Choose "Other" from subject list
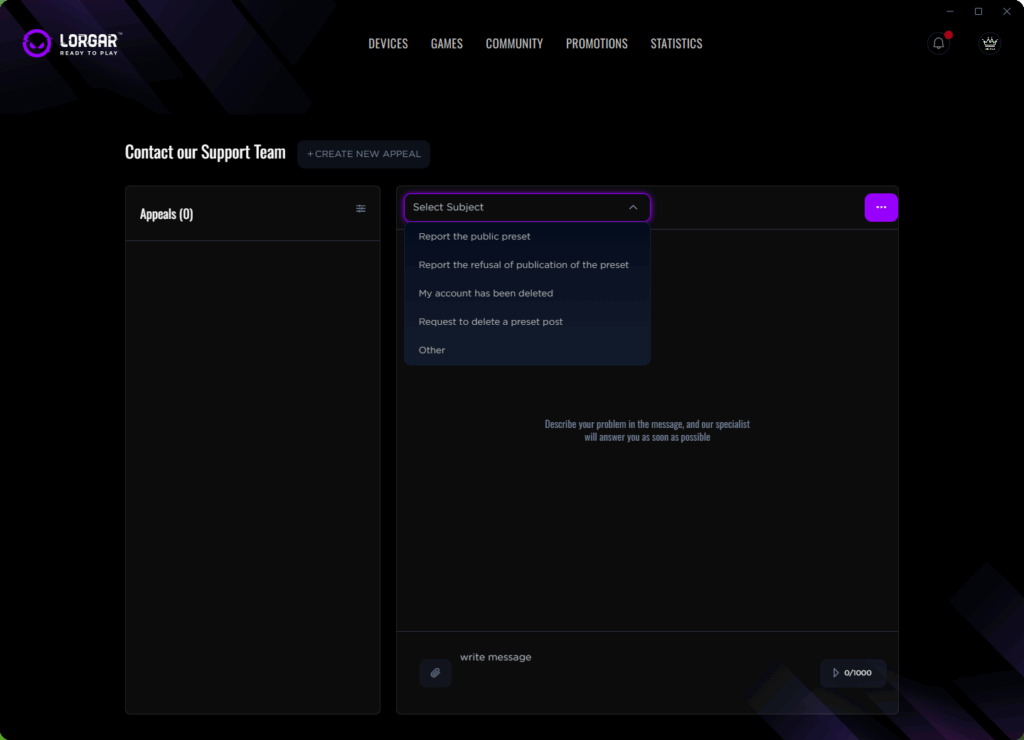The height and width of the screenshot is (740, 1024). 432,350
